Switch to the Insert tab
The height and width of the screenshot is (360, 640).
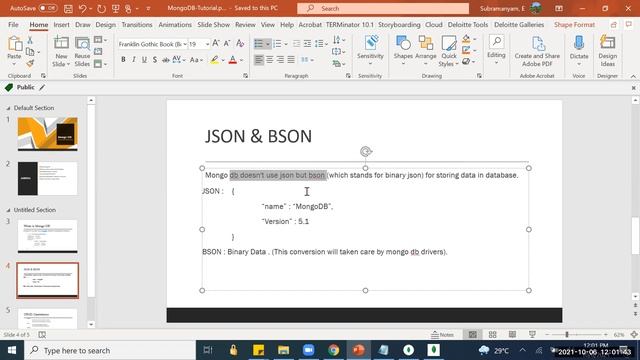click(61, 24)
